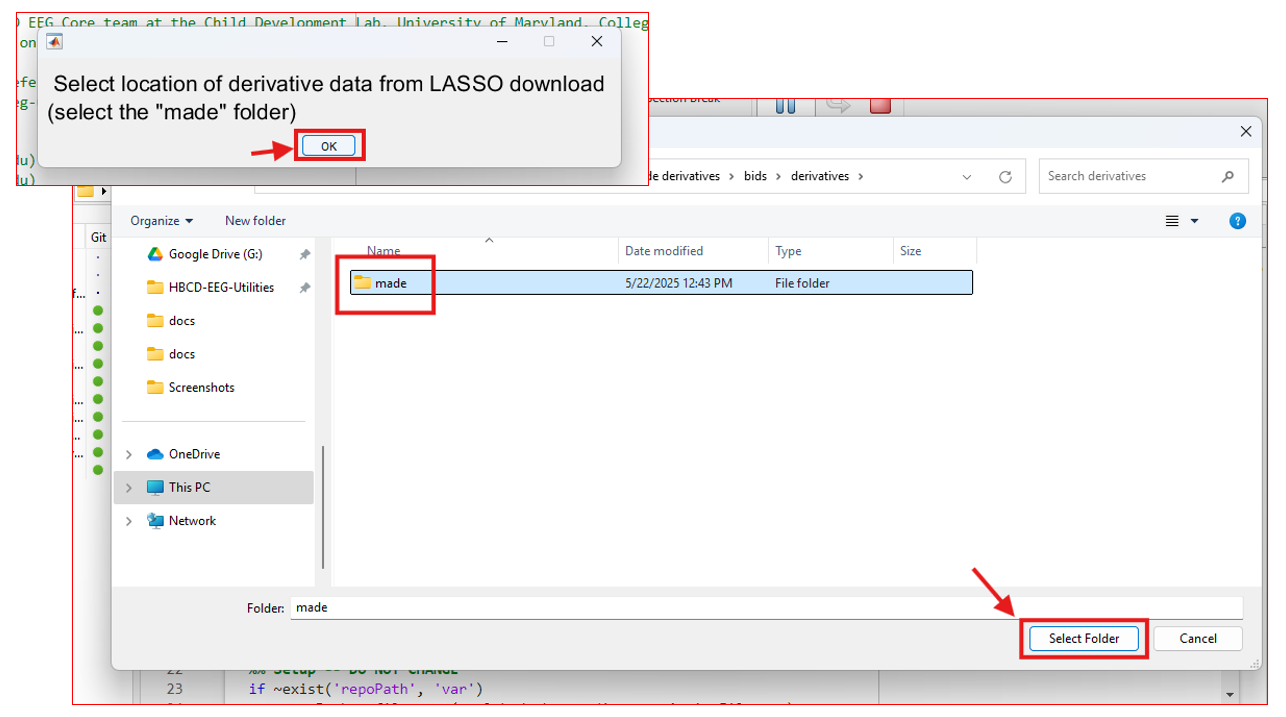Open the blue help question mark icon
1286x717 pixels.
point(1238,221)
